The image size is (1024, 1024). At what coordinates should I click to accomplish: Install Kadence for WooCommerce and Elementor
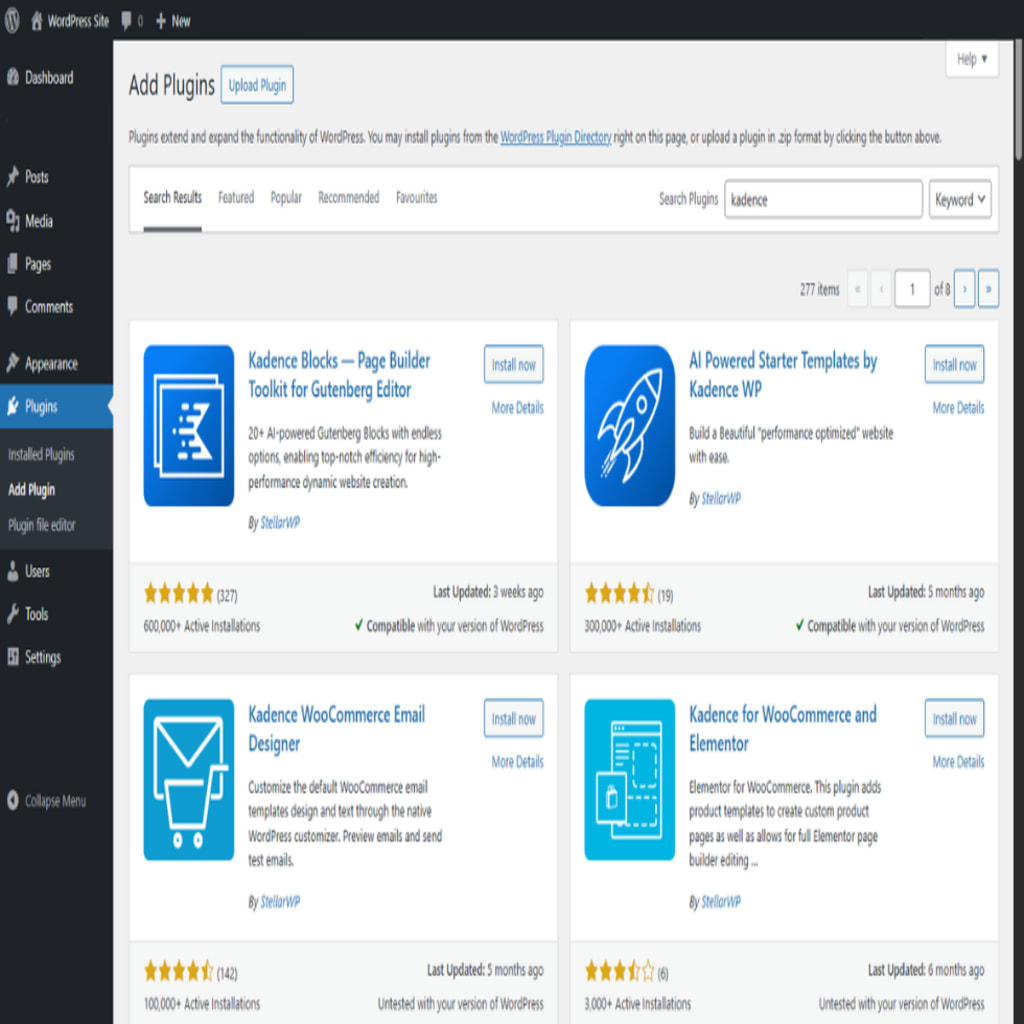pos(955,718)
